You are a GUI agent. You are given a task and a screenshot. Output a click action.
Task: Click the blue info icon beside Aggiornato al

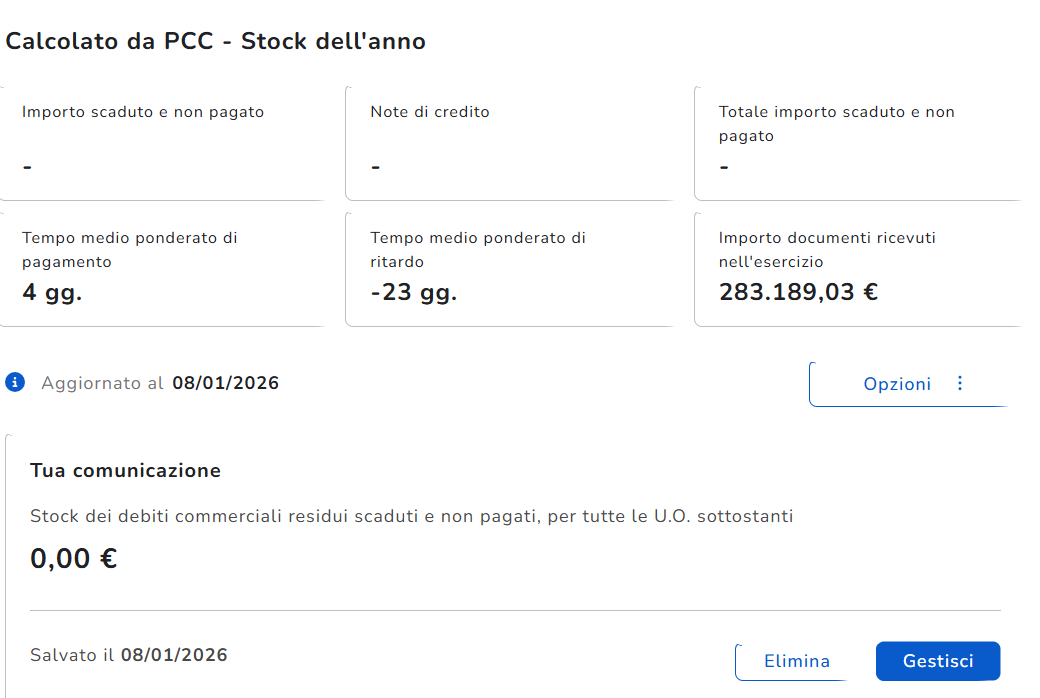[14, 383]
